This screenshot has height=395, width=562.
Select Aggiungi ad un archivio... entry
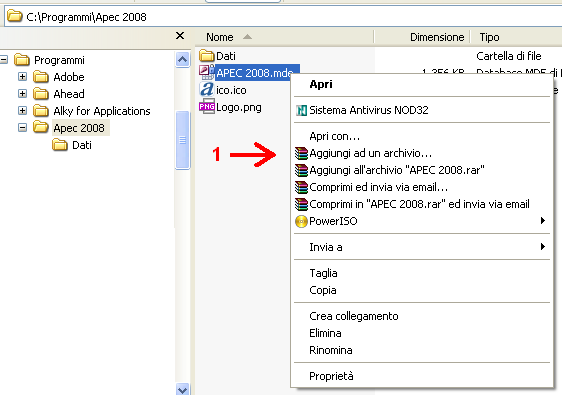click(x=422, y=153)
